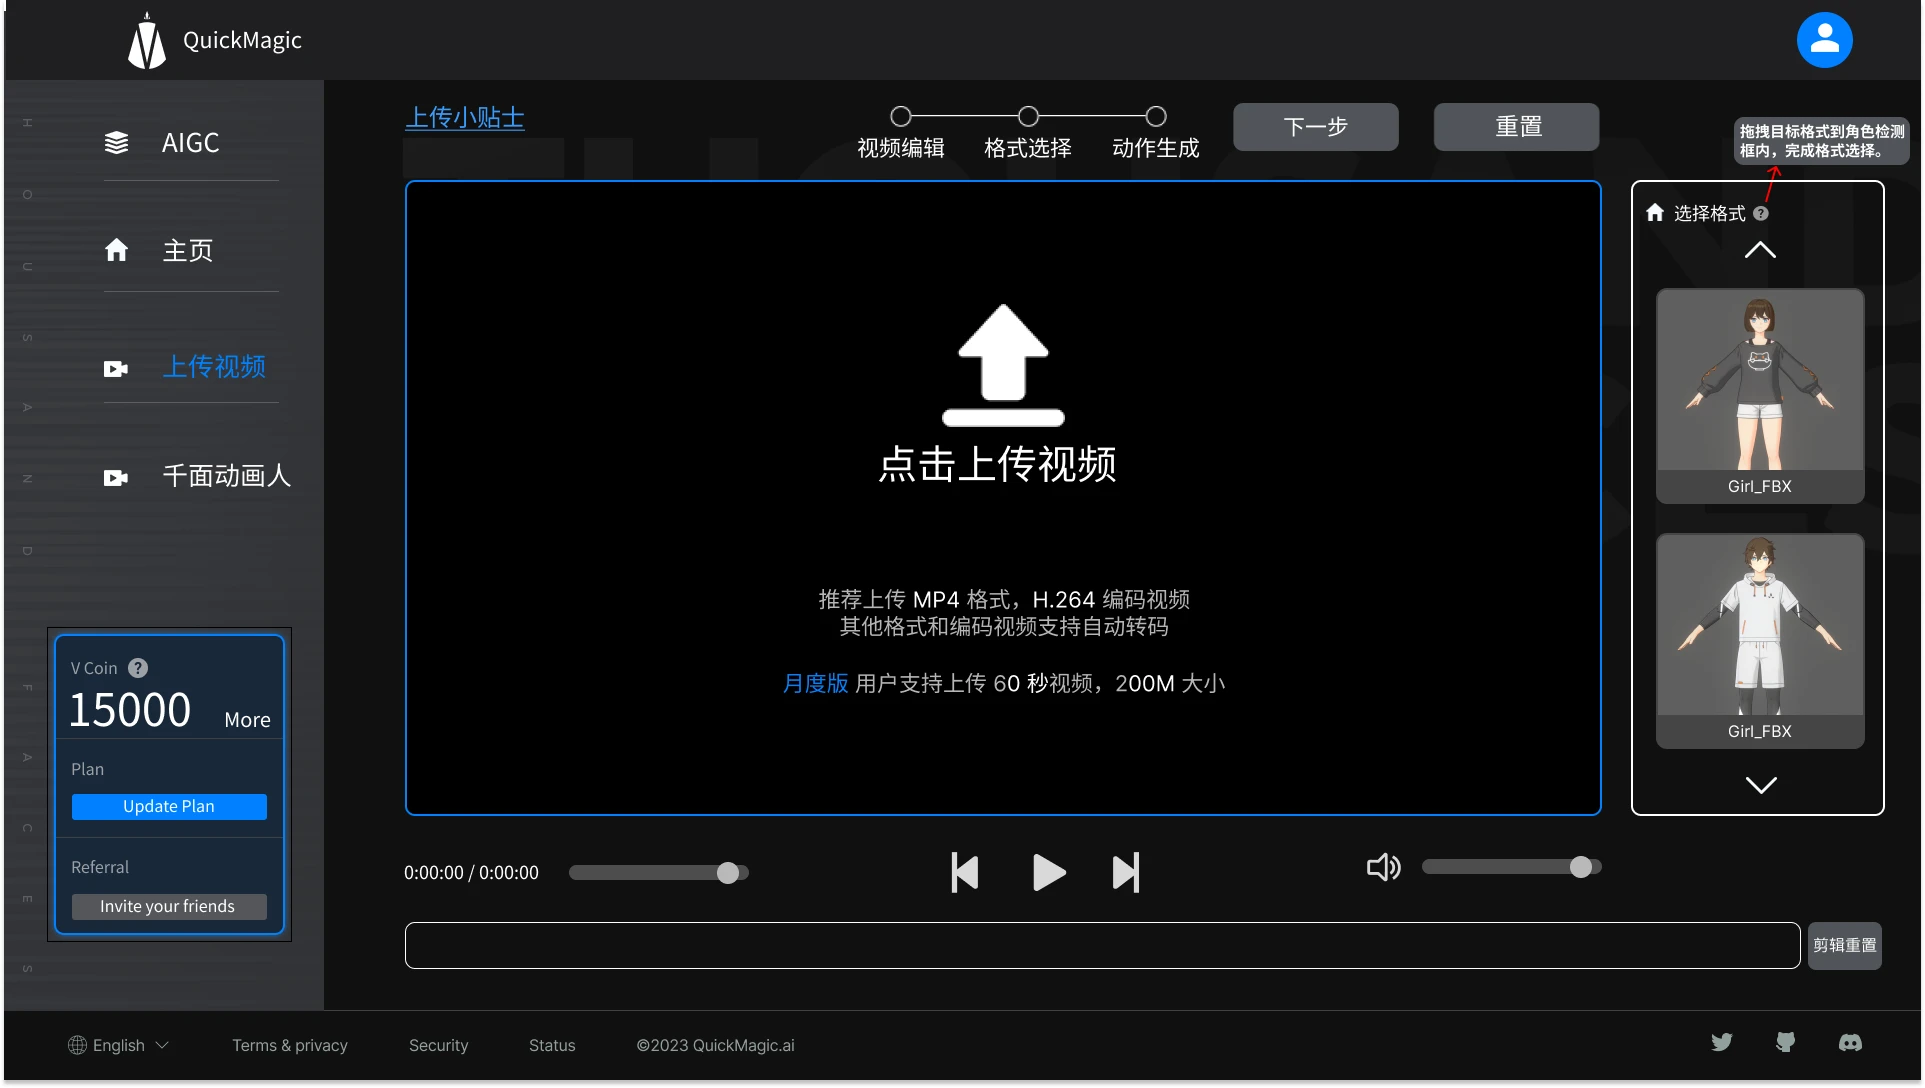Click the globe language icon
Screen dimensions: 1925x1088
(x=77, y=1045)
